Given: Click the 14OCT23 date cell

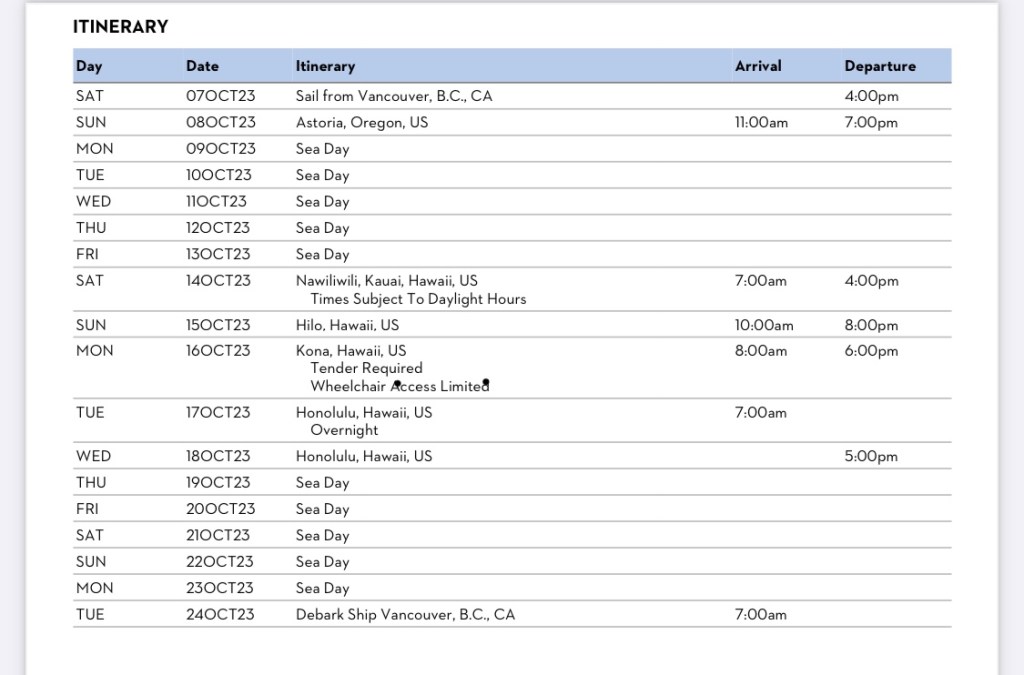Looking at the screenshot, I should (x=218, y=281).
